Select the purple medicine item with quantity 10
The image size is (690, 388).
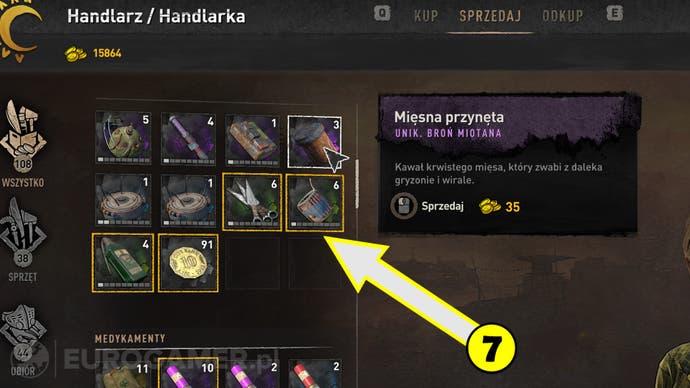coord(188,373)
